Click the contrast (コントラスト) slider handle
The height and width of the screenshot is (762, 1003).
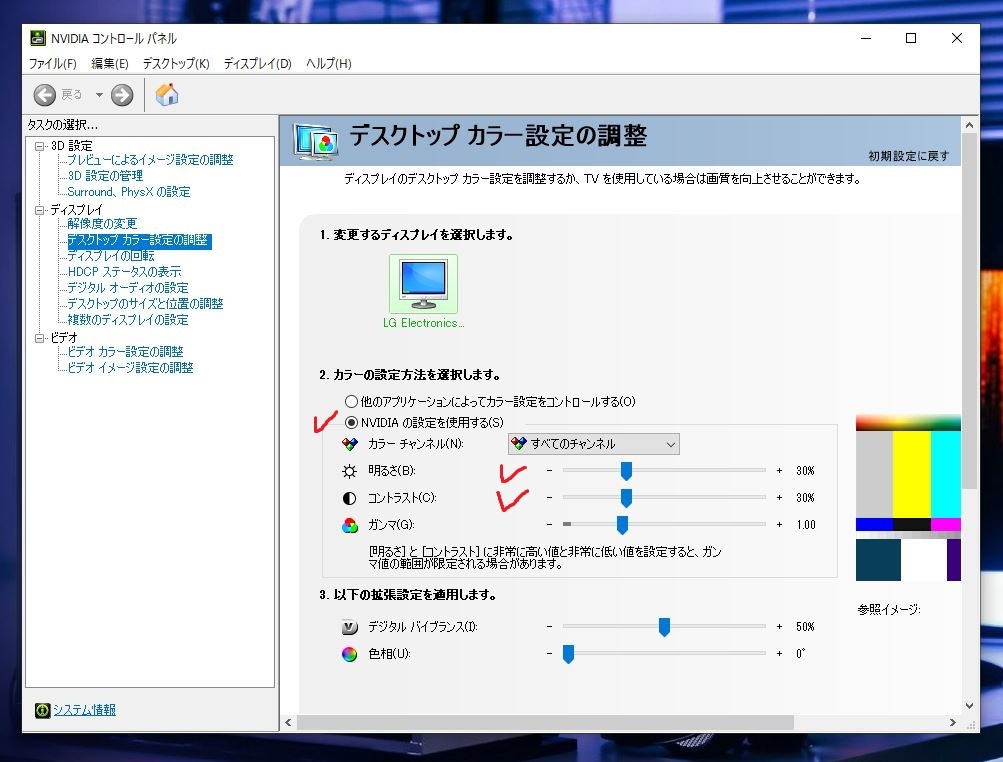click(x=626, y=498)
